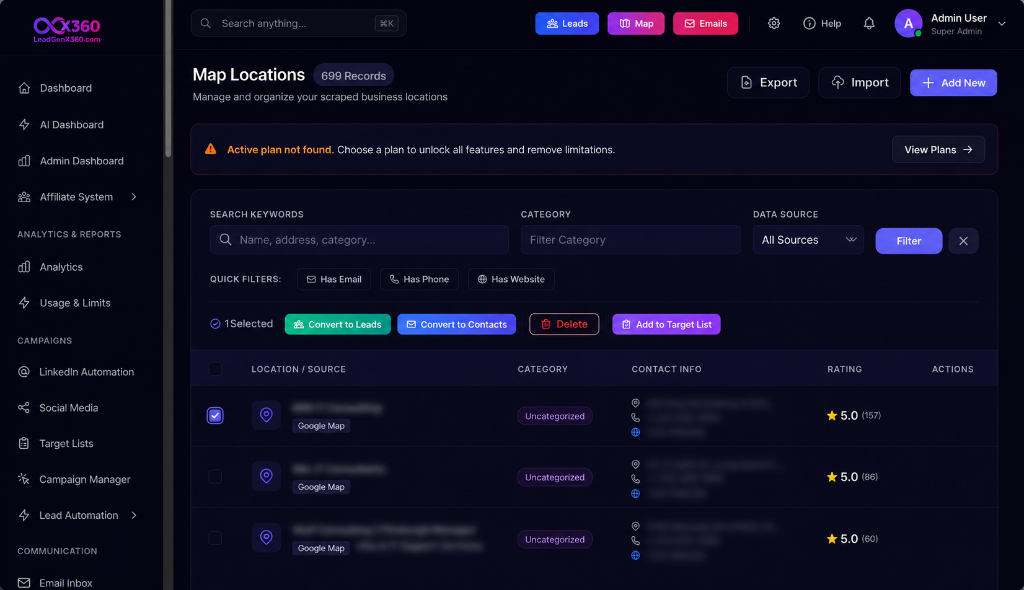This screenshot has width=1024, height=590.
Task: Toggle the Has Email quick filter
Action: click(334, 279)
